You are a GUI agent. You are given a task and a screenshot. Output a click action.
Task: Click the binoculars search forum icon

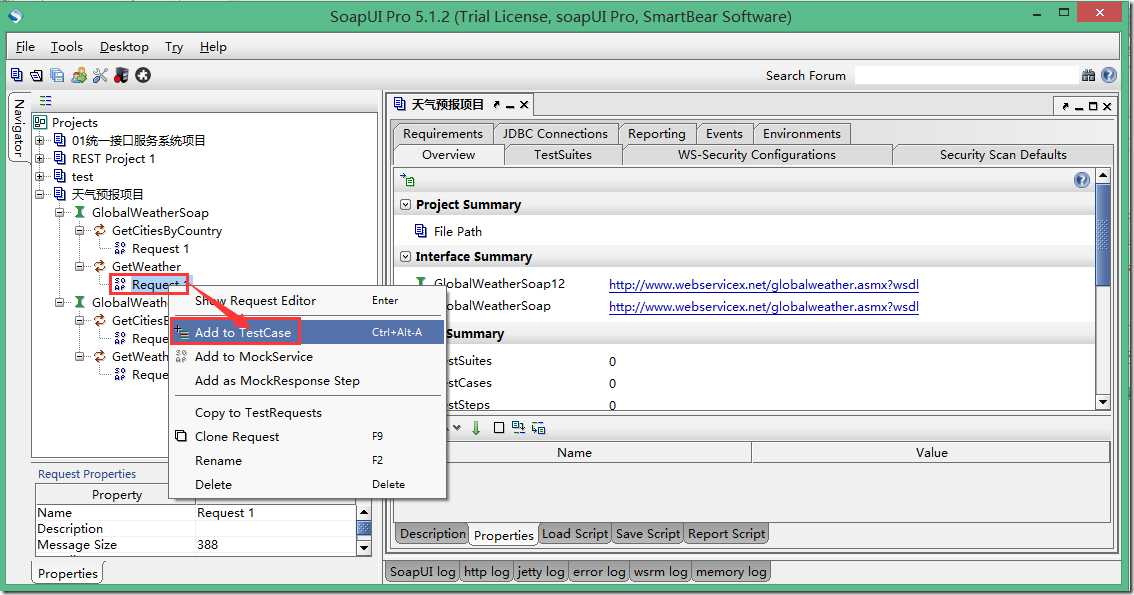(1088, 75)
